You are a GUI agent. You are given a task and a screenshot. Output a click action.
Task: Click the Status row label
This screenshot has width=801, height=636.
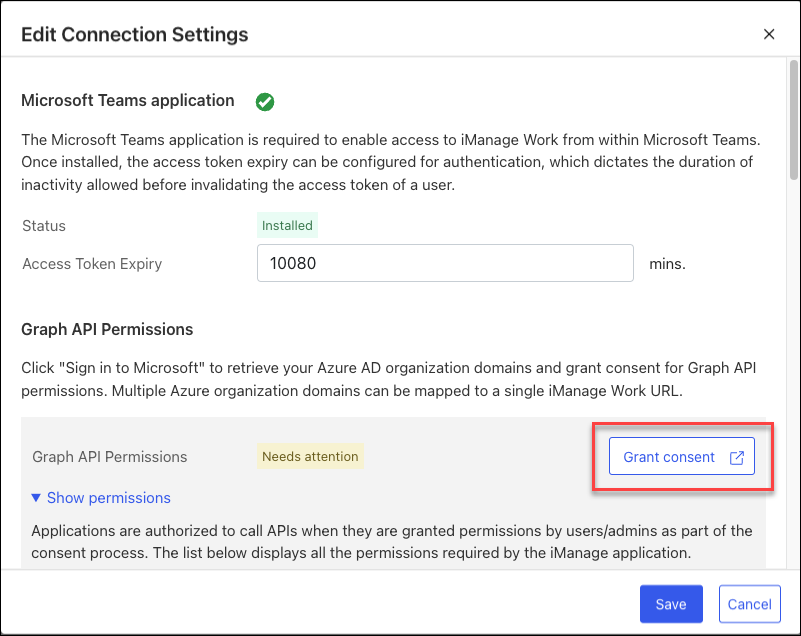(x=43, y=225)
